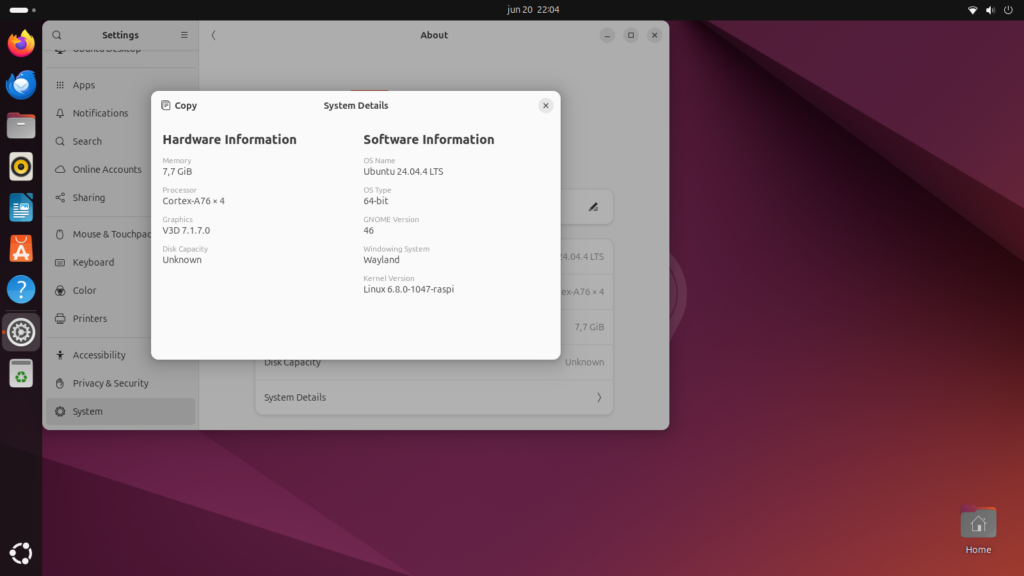Select Accessibility in Settings sidebar
The image size is (1024, 576).
coord(99,355)
